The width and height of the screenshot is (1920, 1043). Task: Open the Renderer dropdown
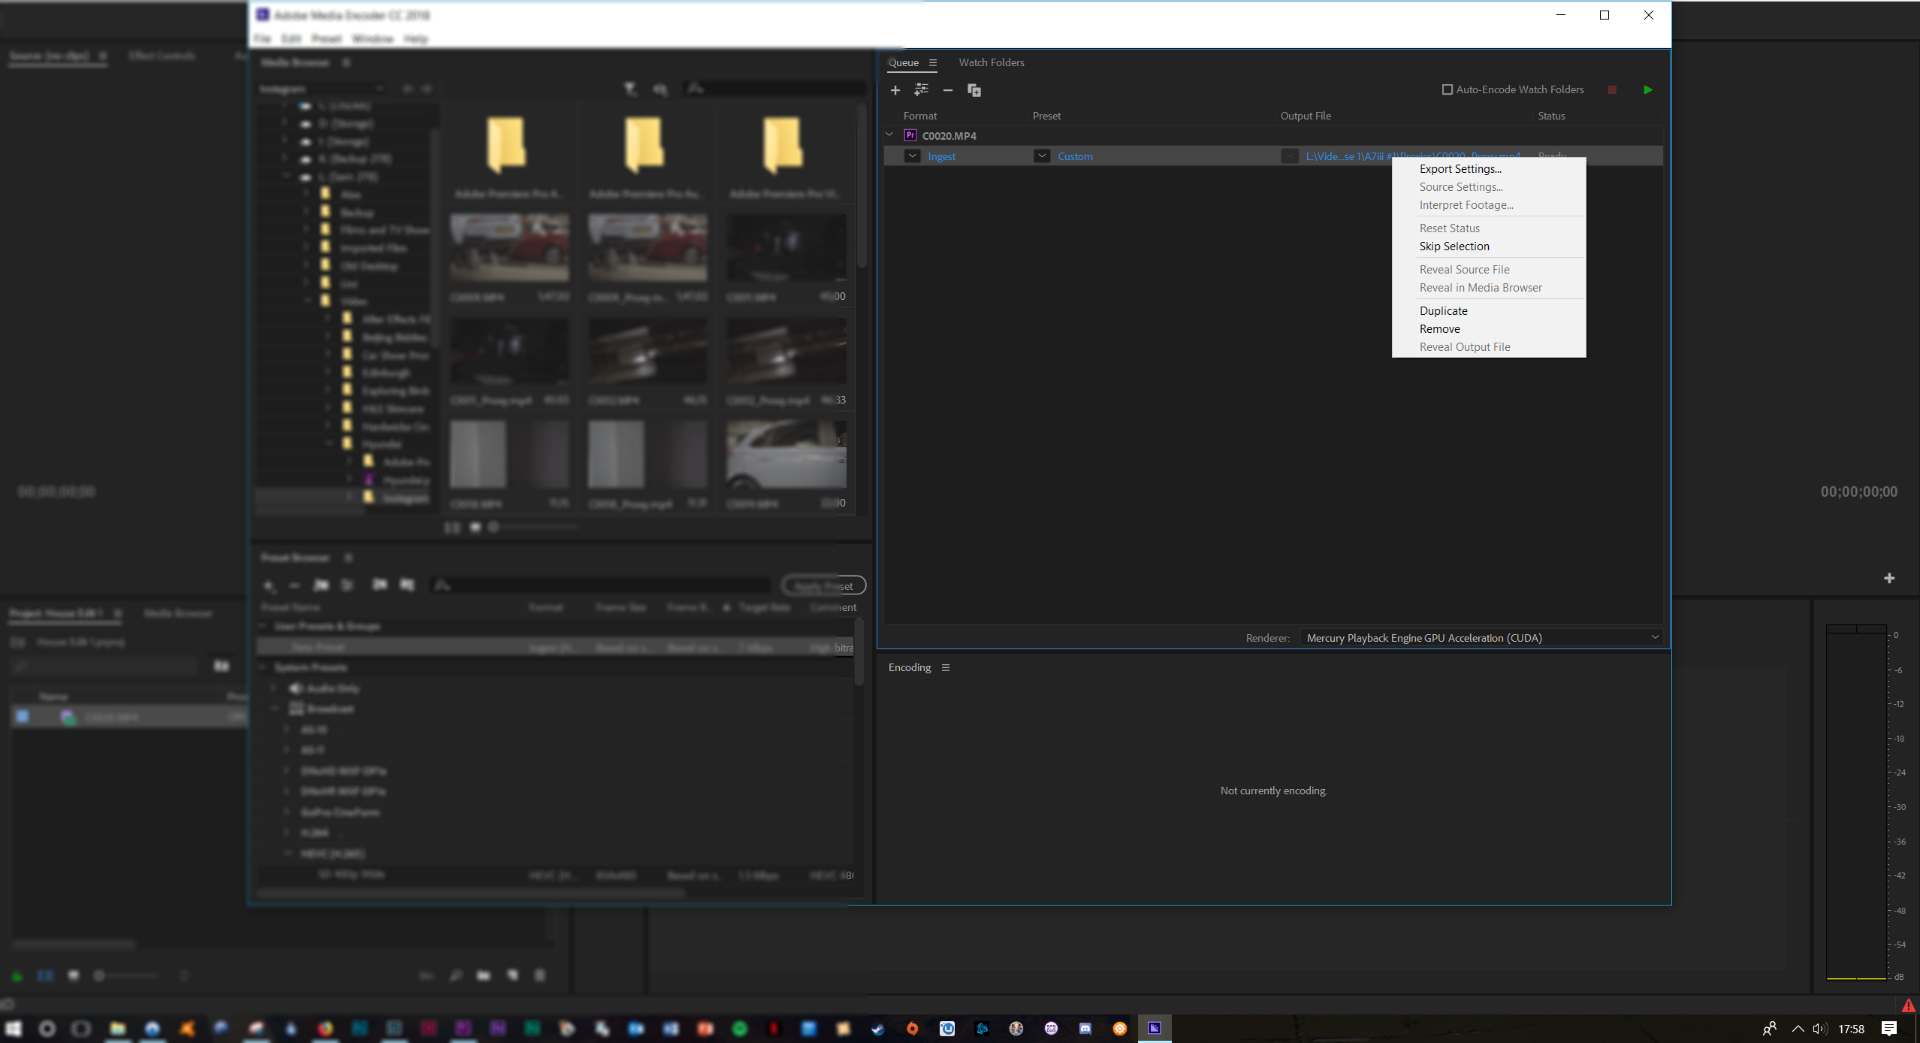point(1482,638)
